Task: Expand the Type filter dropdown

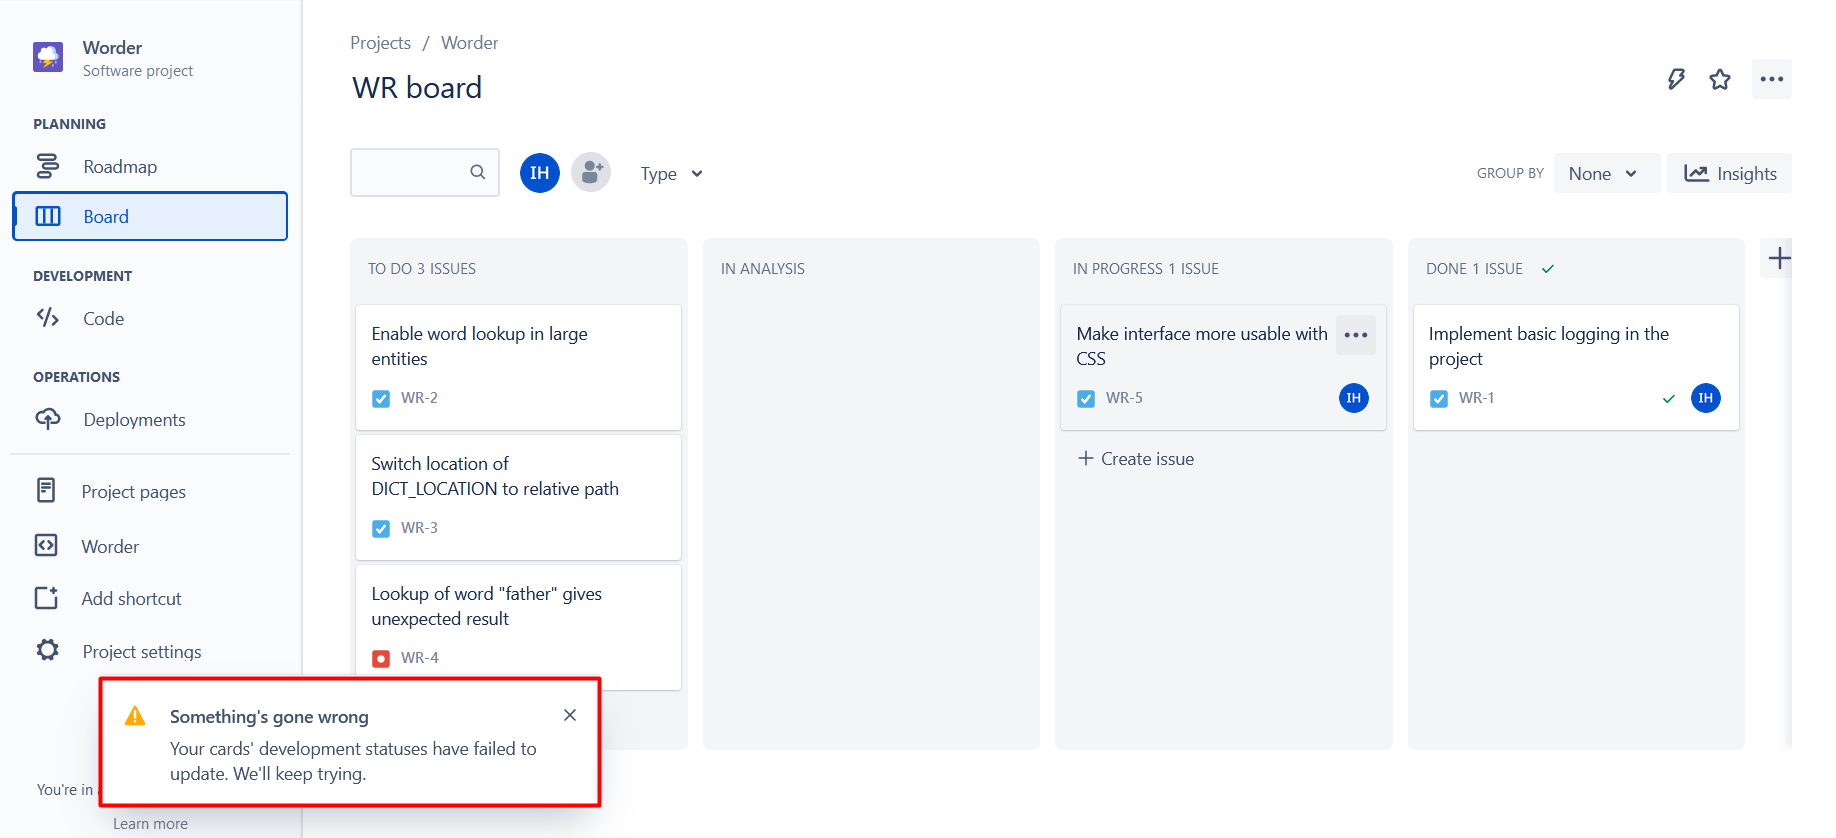Action: (x=672, y=173)
